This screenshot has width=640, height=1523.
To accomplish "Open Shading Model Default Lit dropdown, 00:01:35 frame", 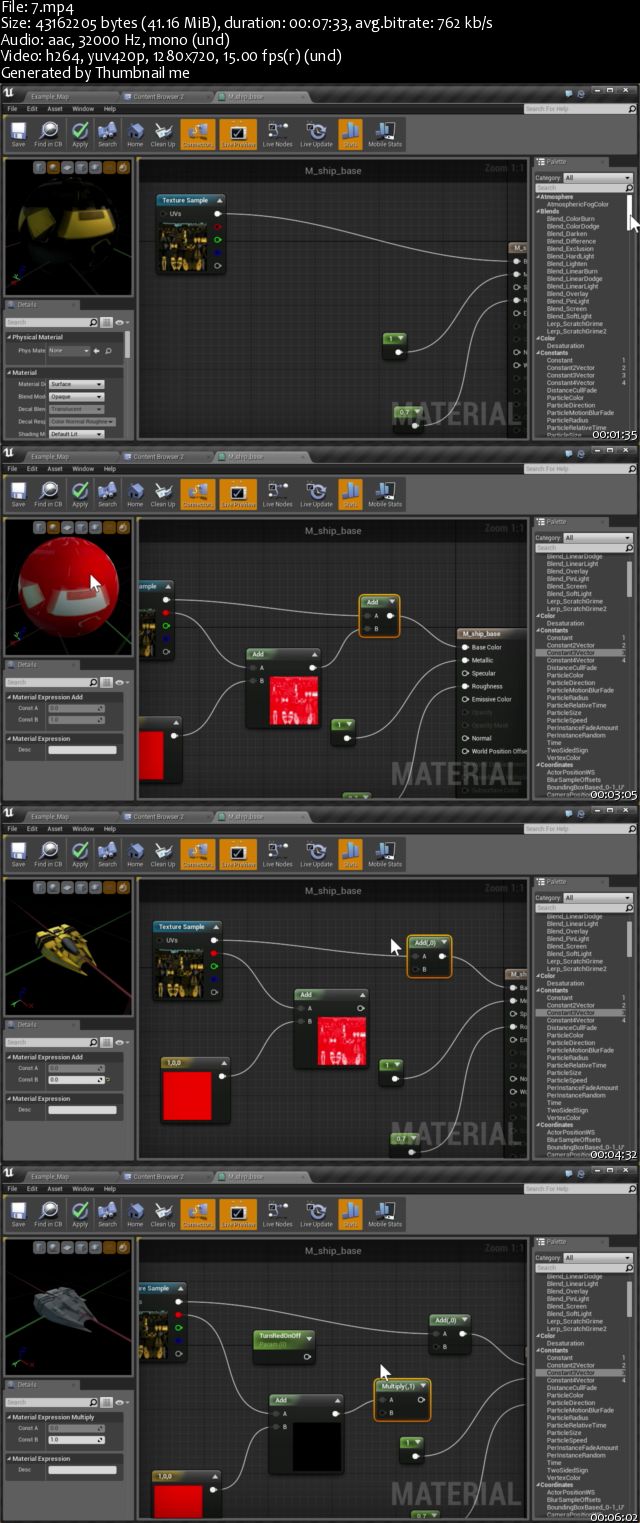I will pyautogui.click(x=76, y=434).
